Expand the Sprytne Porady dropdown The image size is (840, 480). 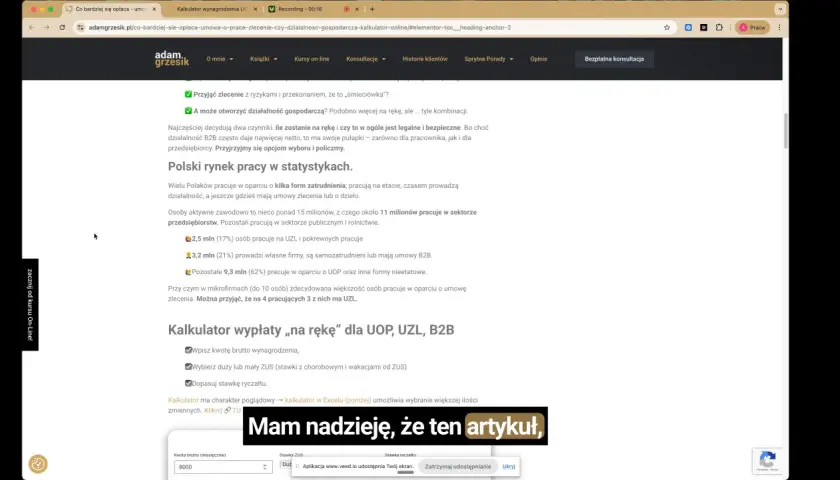[x=489, y=59]
